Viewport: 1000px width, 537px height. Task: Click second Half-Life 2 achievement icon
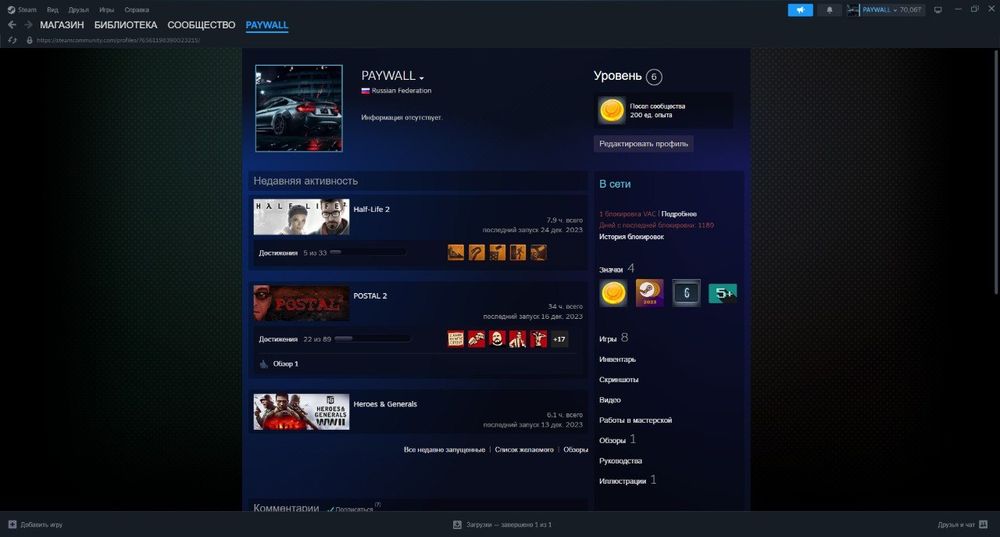pos(476,253)
